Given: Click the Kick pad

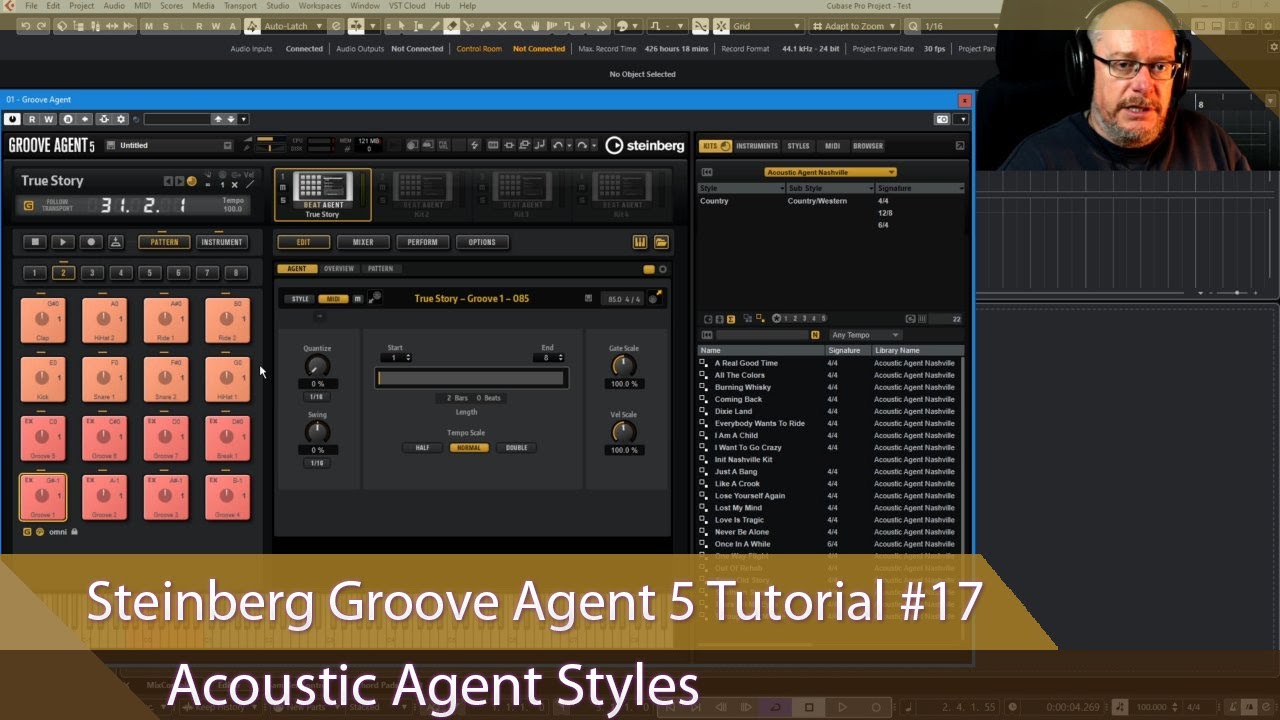Looking at the screenshot, I should pos(43,379).
